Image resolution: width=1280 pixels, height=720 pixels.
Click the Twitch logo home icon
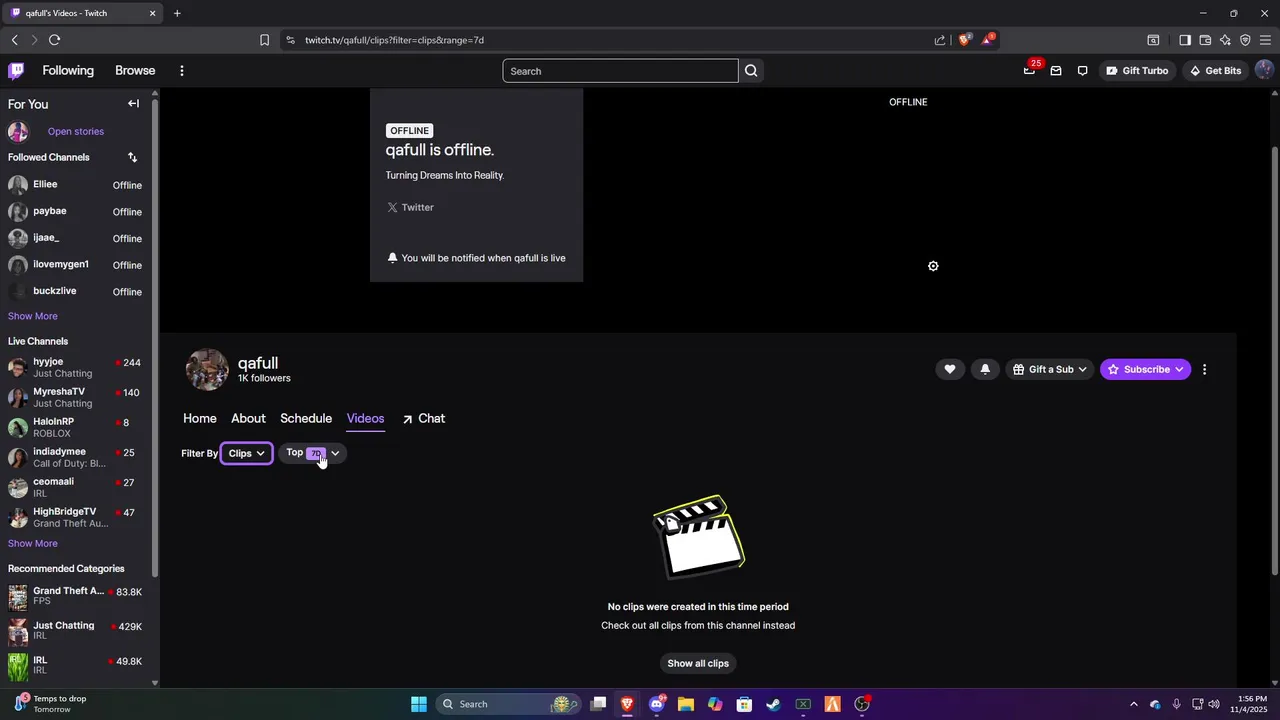[16, 71]
